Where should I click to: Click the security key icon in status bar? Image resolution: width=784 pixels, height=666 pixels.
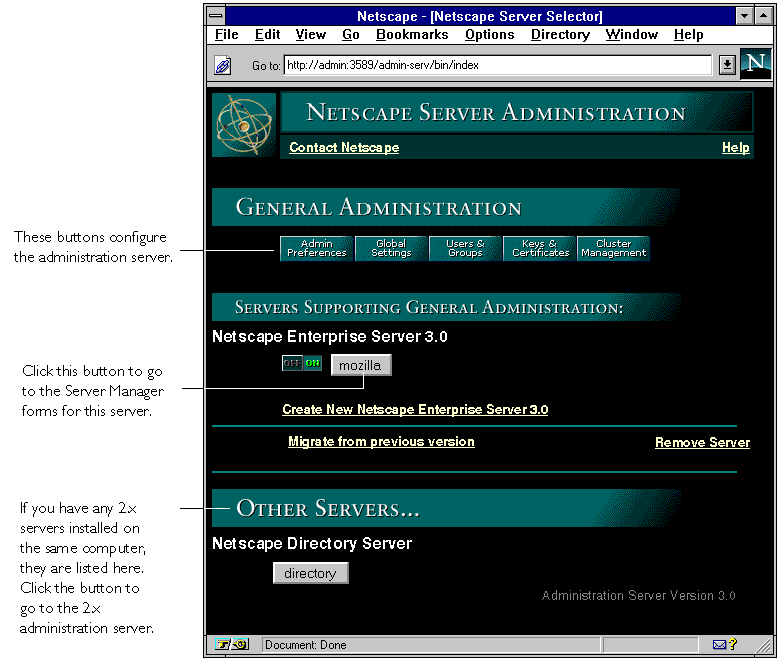pyautogui.click(x=232, y=644)
